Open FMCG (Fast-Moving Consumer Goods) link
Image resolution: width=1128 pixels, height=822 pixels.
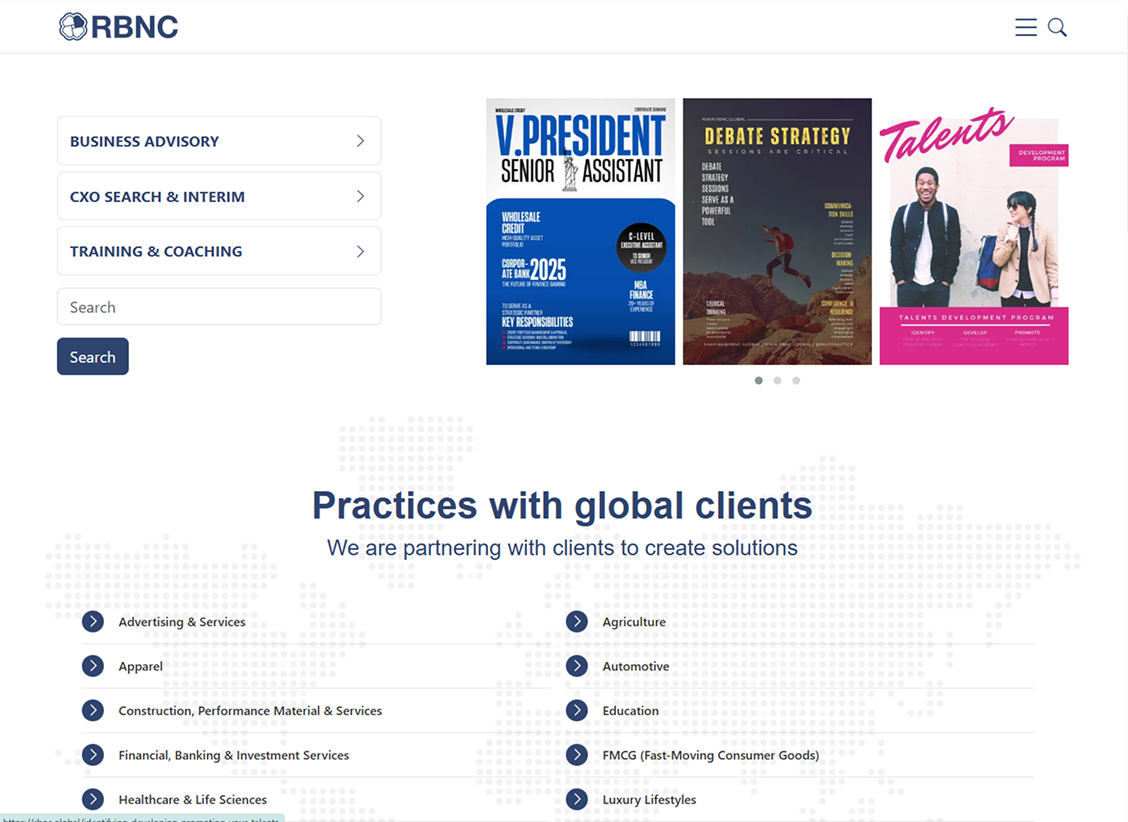pyautogui.click(x=710, y=755)
